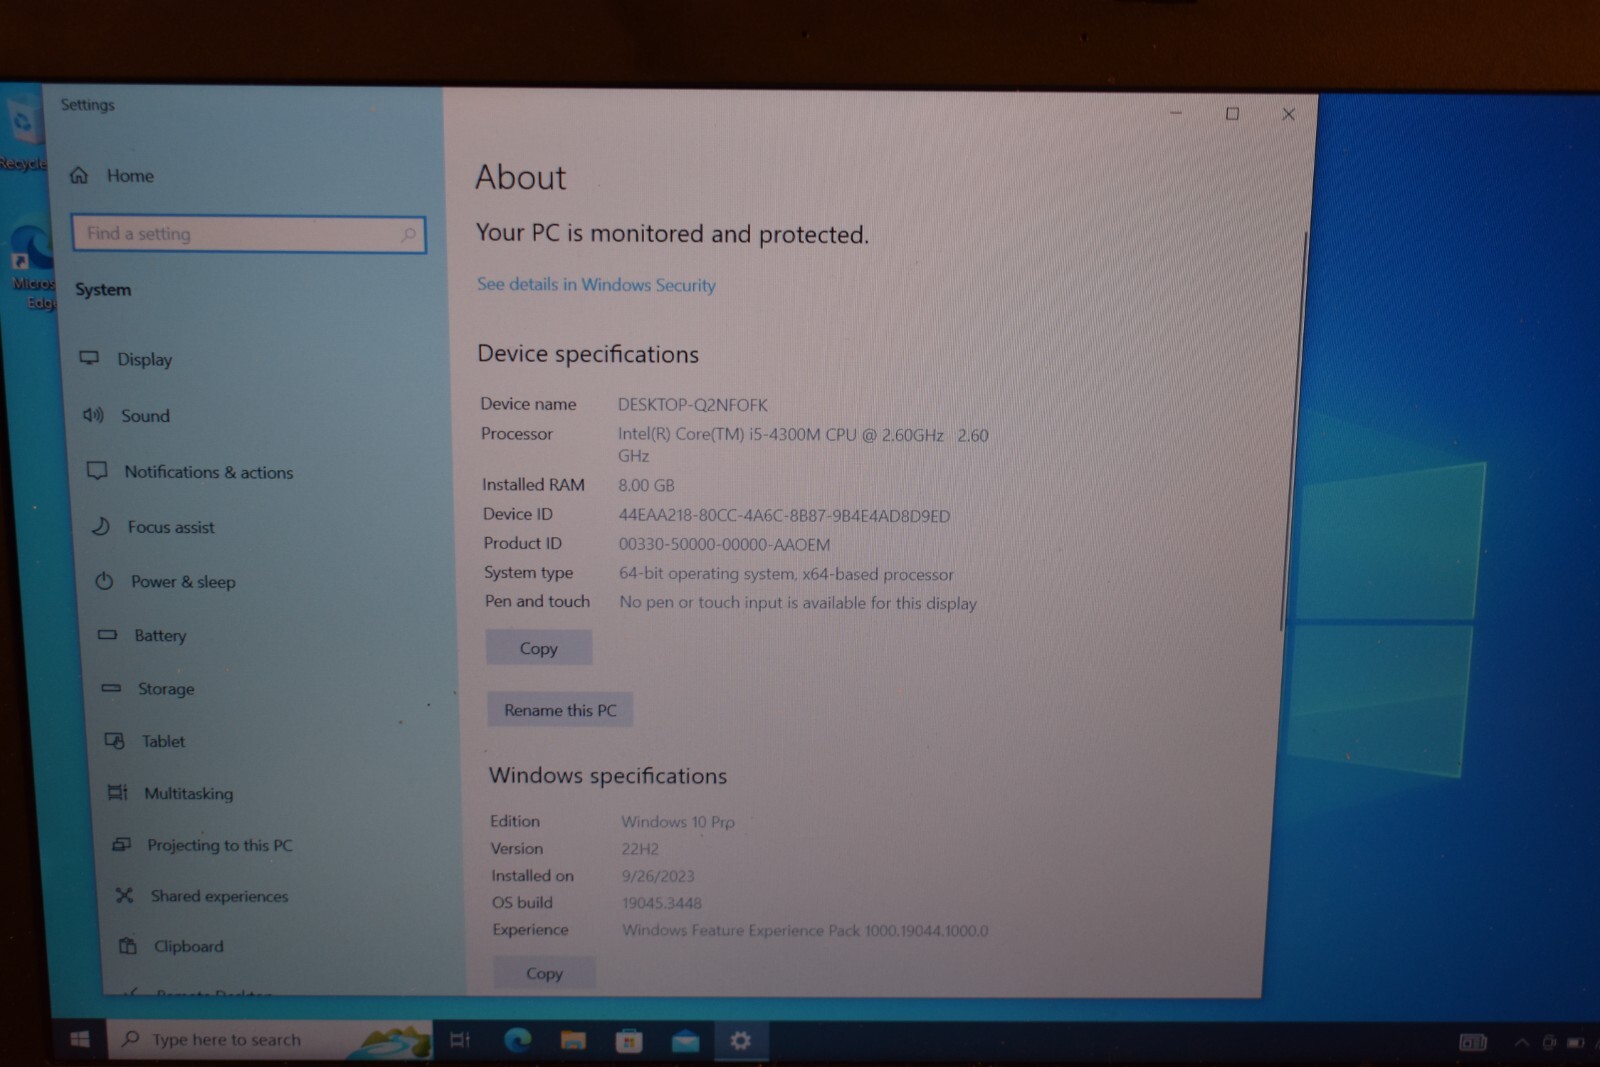This screenshot has height=1067, width=1600.
Task: Click the search magnifier in Find a setting
Action: [x=408, y=234]
